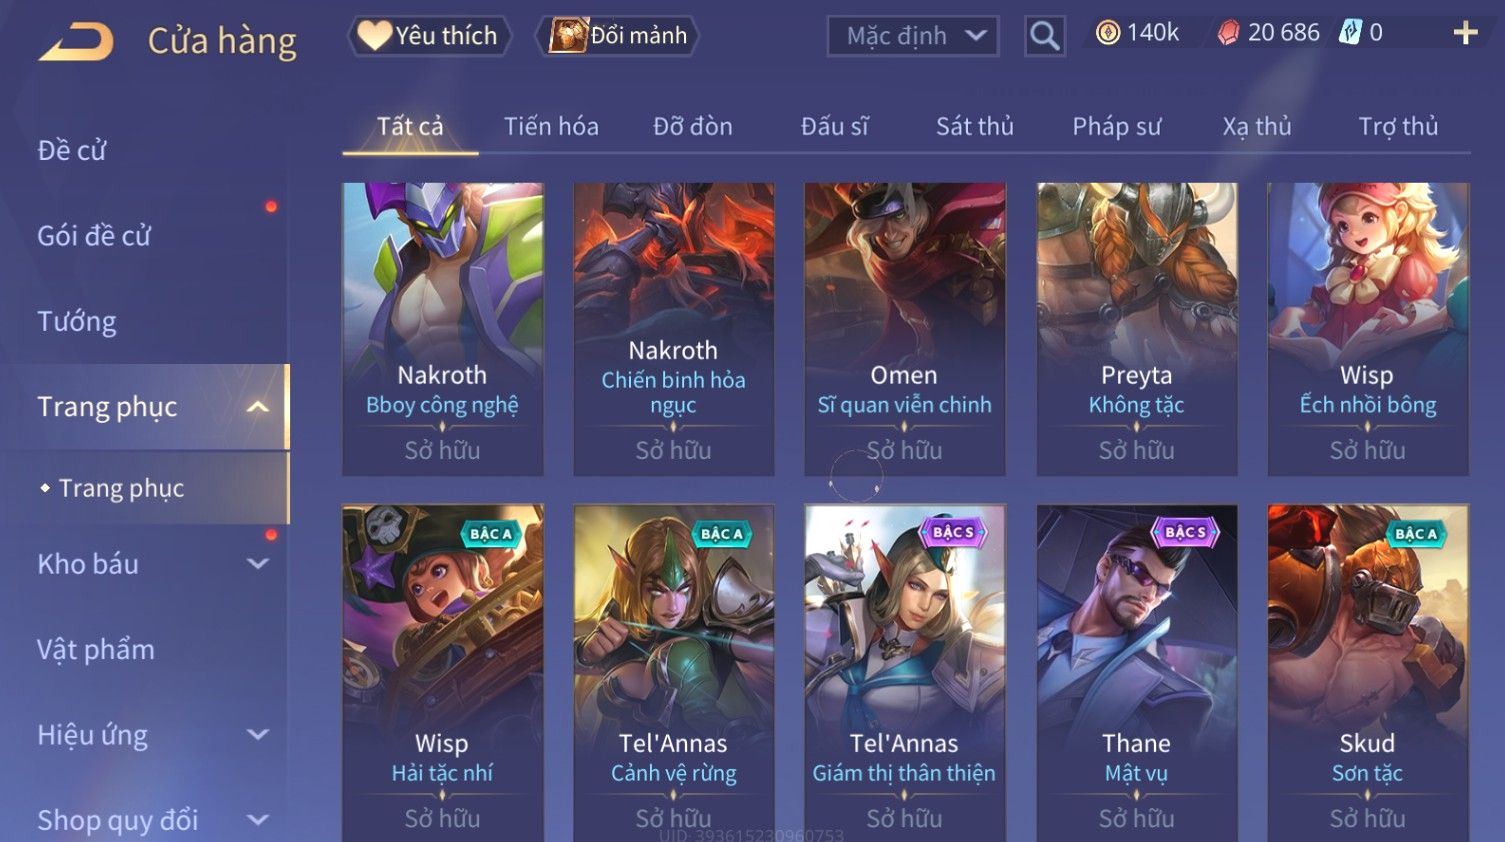Open Yêu thích favorites heart button
The image size is (1505, 842).
click(x=429, y=36)
